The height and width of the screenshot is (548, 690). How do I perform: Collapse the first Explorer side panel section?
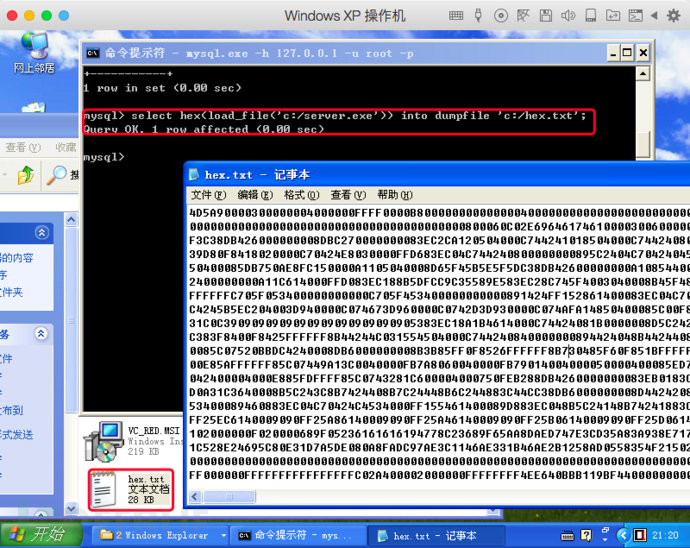(42, 232)
